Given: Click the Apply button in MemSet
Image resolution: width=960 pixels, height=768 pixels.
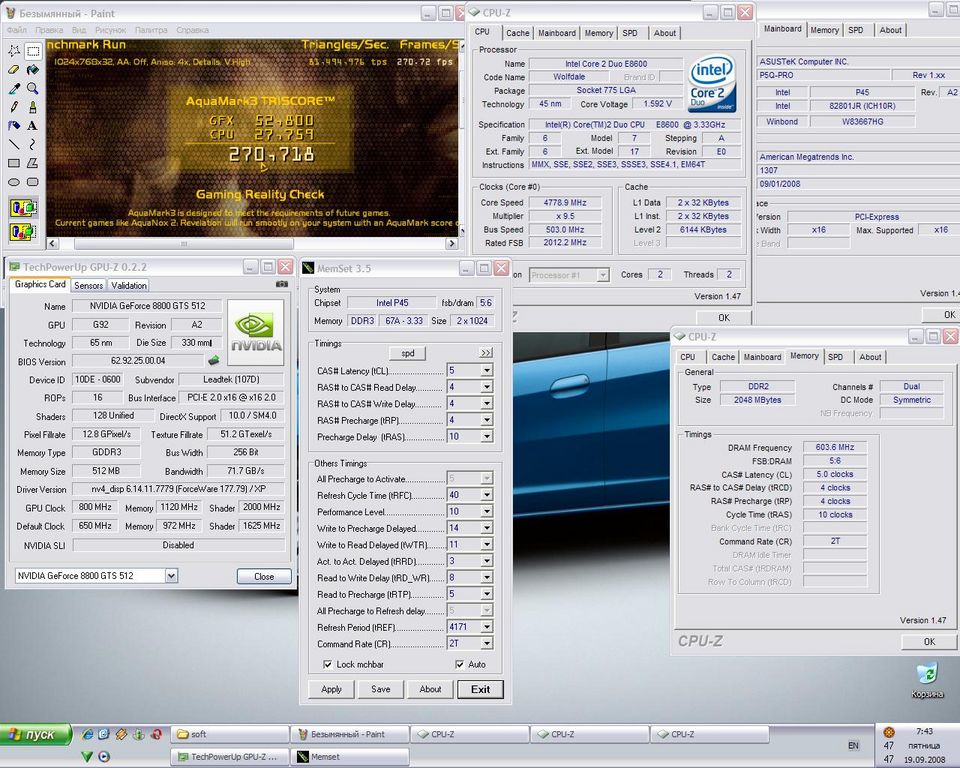Looking at the screenshot, I should 331,689.
